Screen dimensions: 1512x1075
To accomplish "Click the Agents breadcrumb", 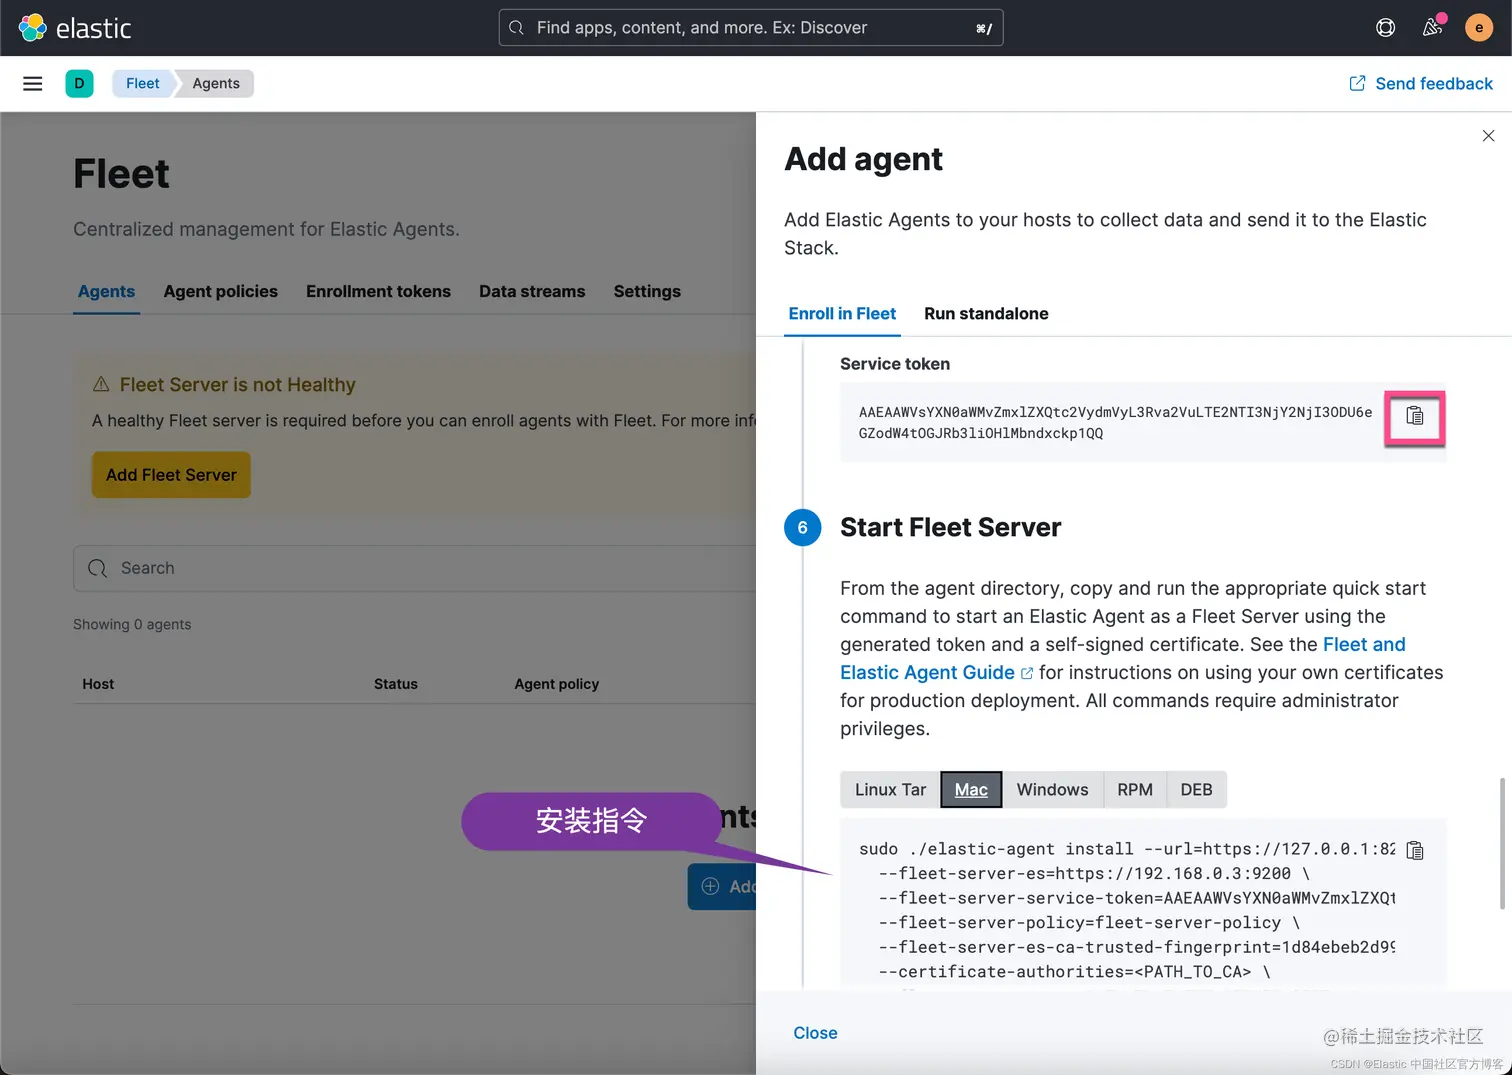I will [x=216, y=84].
